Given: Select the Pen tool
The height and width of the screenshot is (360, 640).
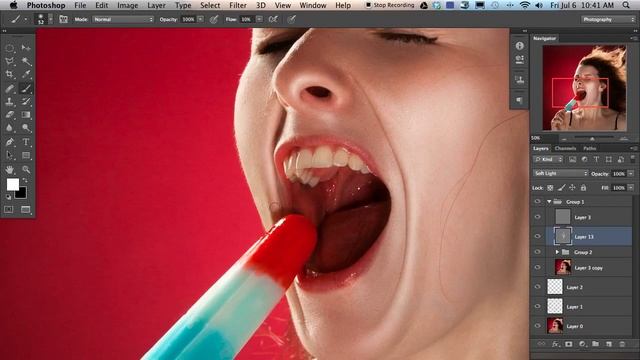Looking at the screenshot, I should [9, 142].
